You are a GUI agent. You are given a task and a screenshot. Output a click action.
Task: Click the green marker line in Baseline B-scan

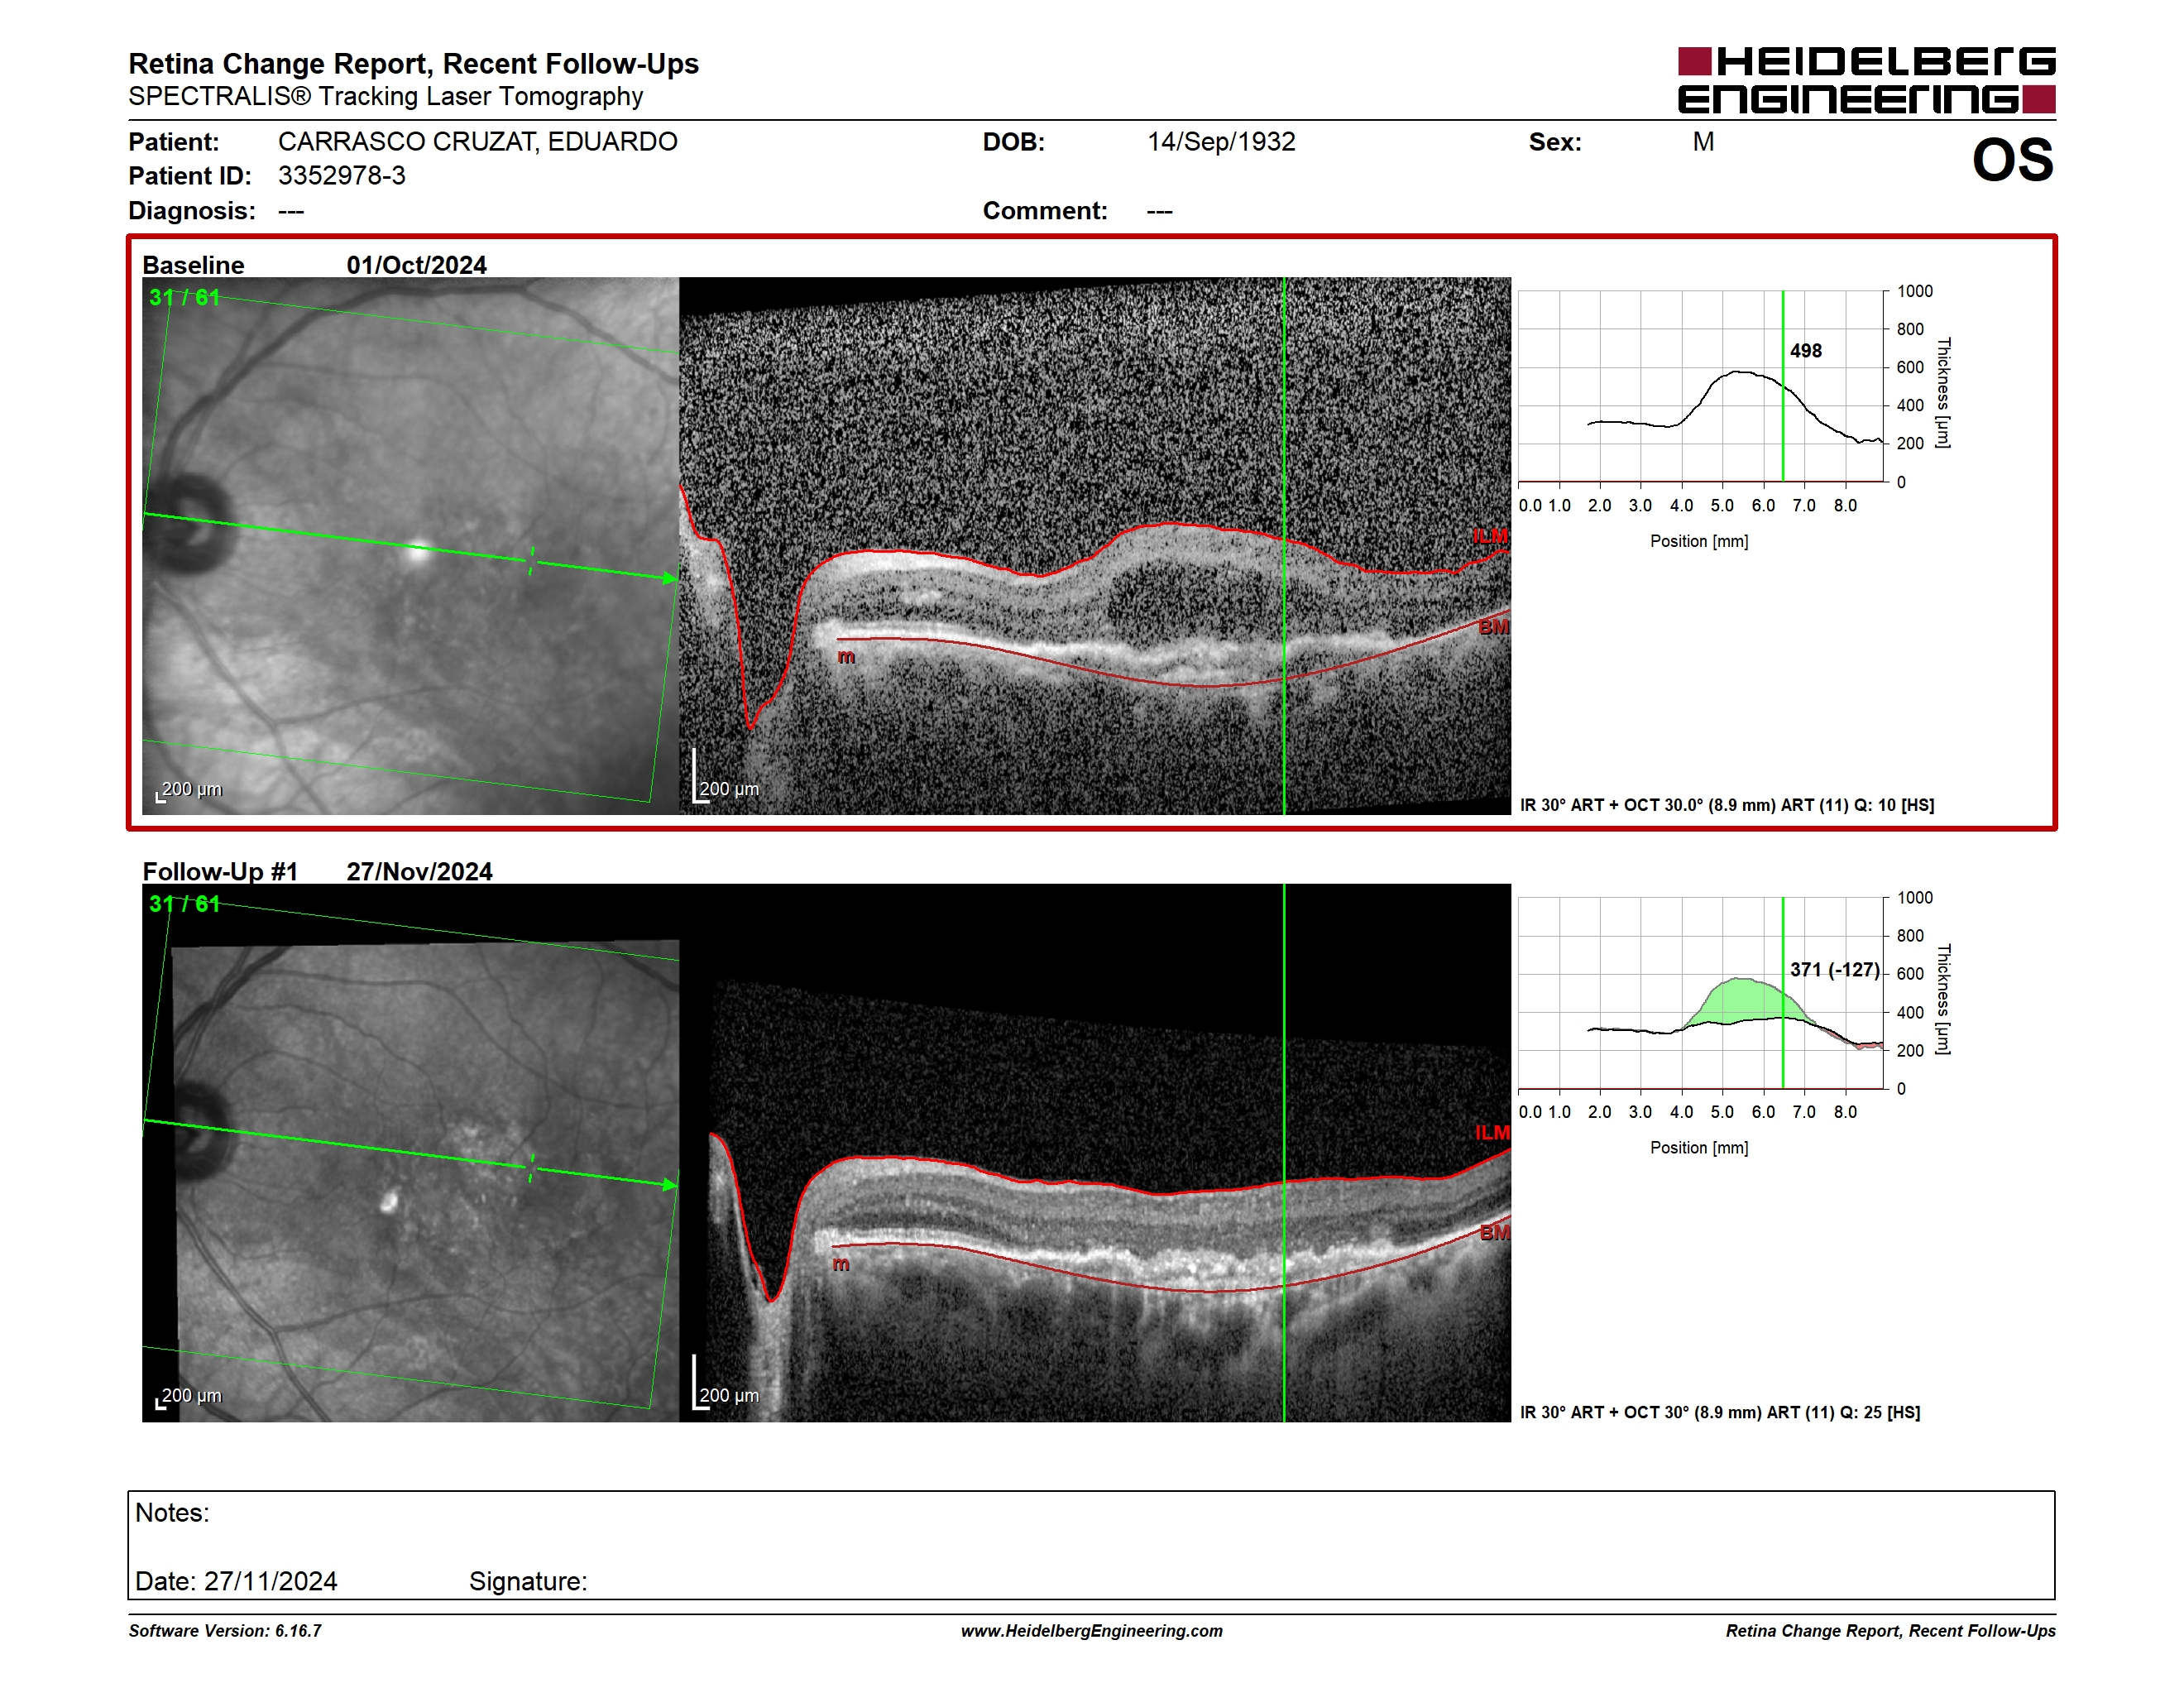(1284, 546)
